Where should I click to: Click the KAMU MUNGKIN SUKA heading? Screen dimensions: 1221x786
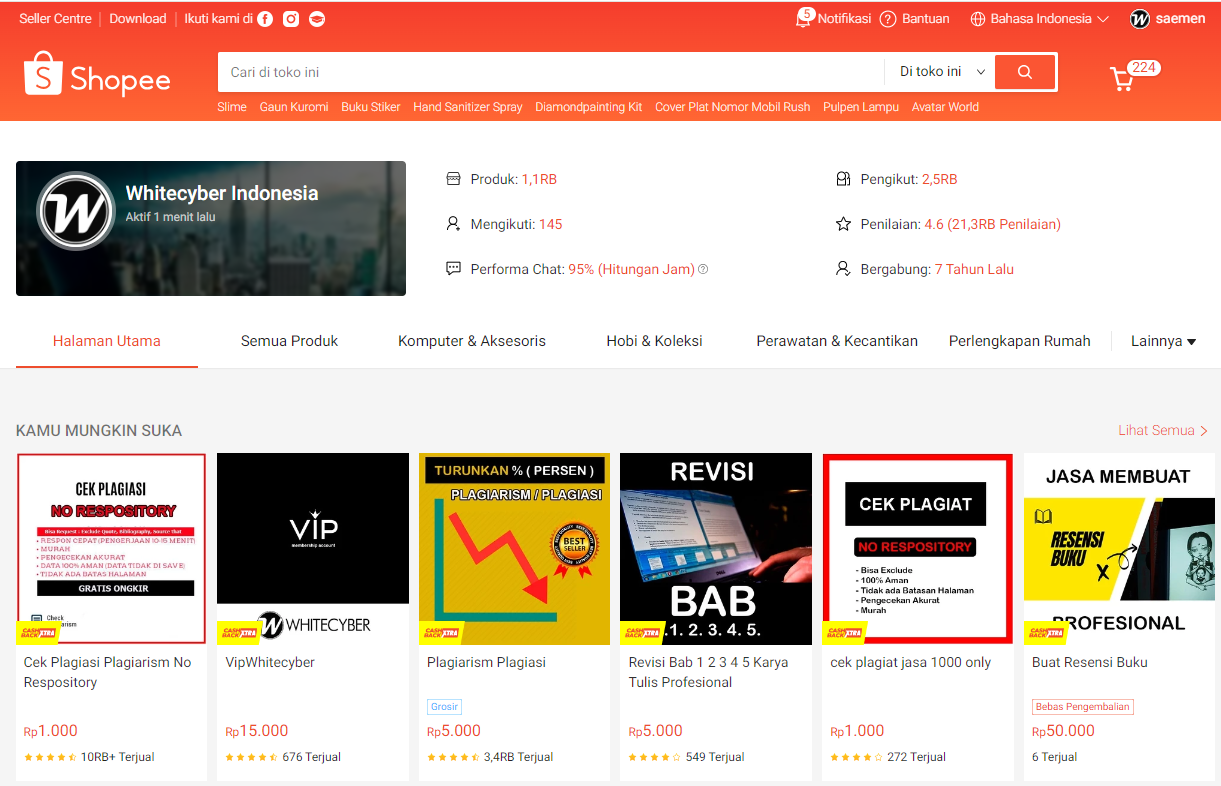99,431
